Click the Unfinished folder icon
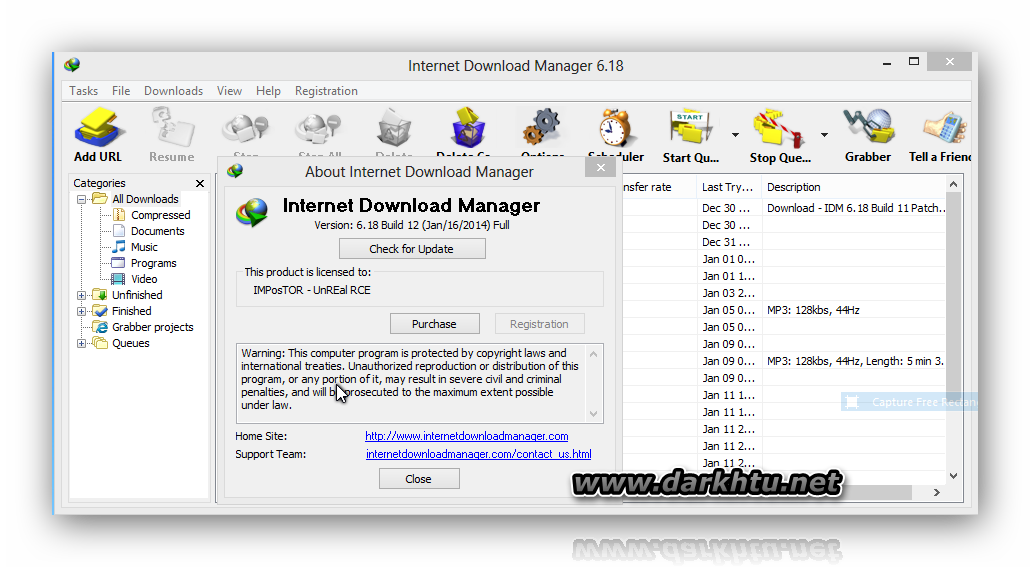 [x=100, y=294]
